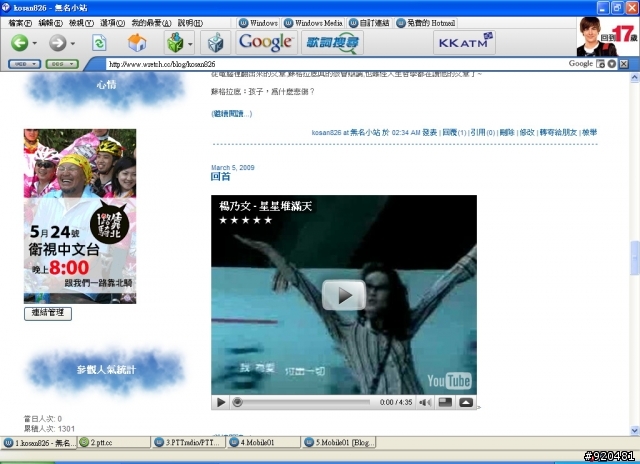The width and height of the screenshot is (640, 464).
Task: Open the 檢視(V) menu
Action: point(81,23)
